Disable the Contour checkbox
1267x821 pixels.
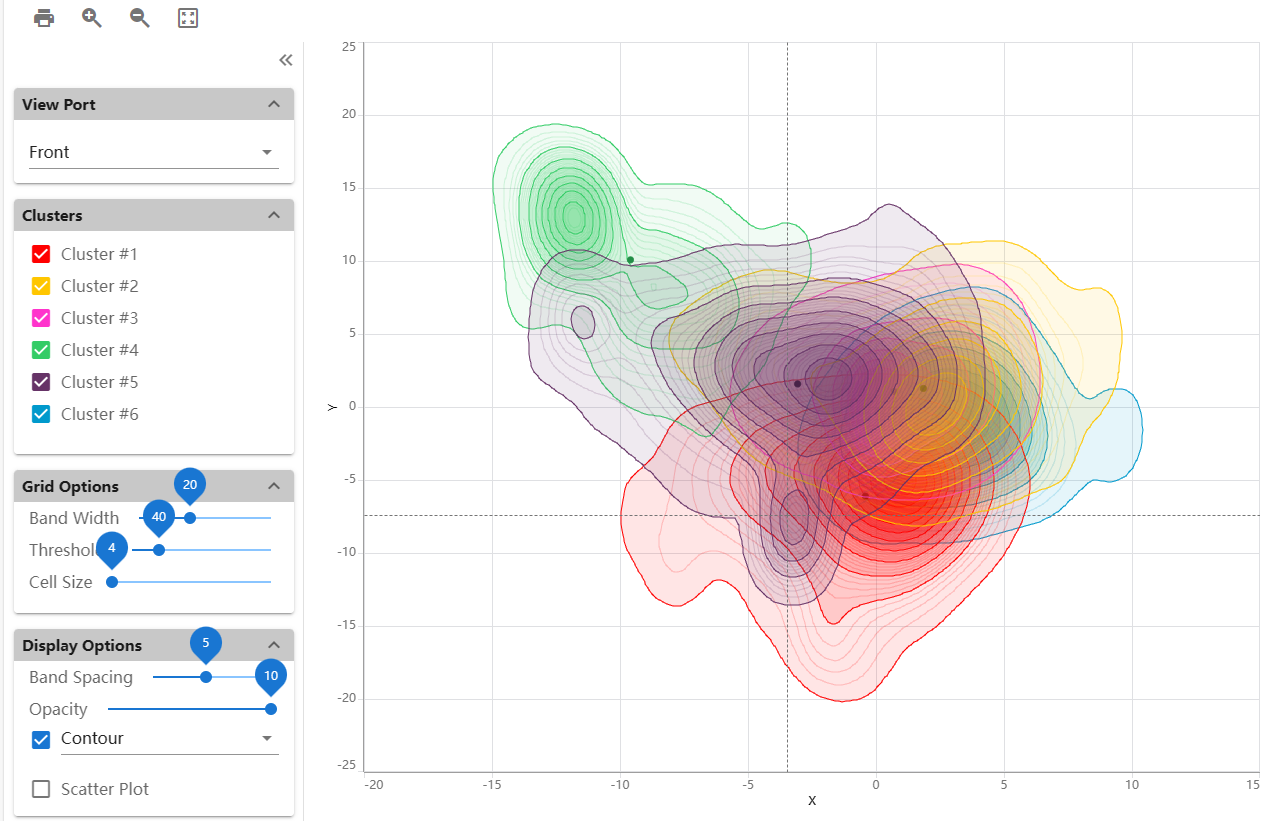pyautogui.click(x=41, y=740)
